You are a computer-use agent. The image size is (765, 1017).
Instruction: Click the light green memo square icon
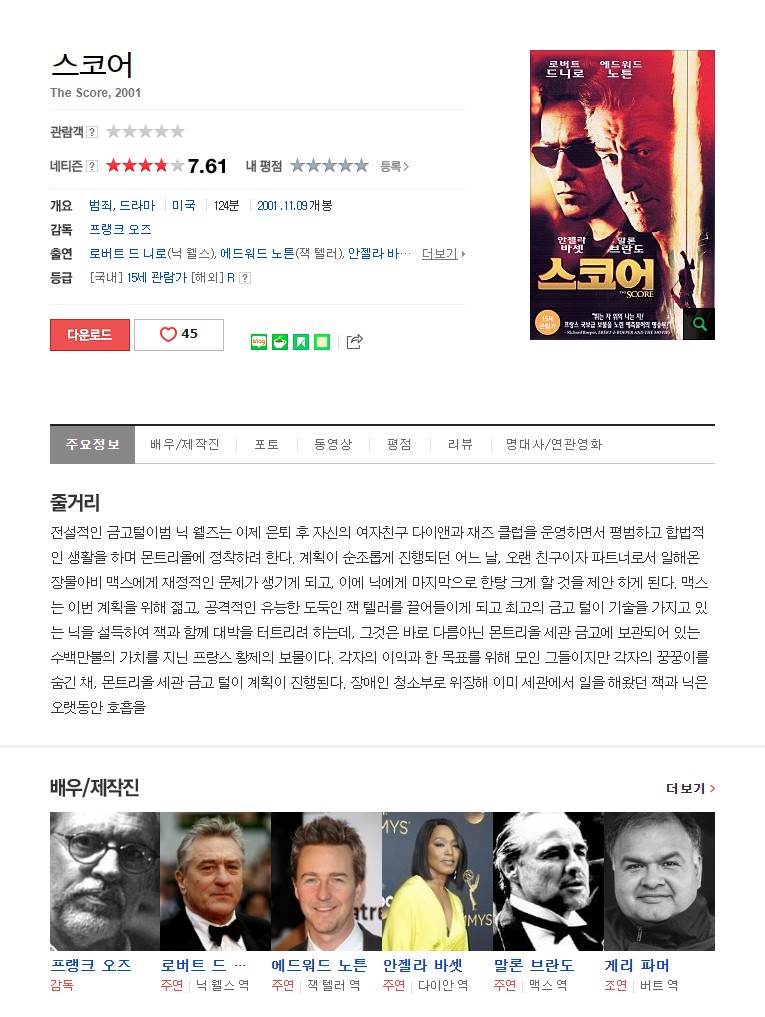(322, 341)
